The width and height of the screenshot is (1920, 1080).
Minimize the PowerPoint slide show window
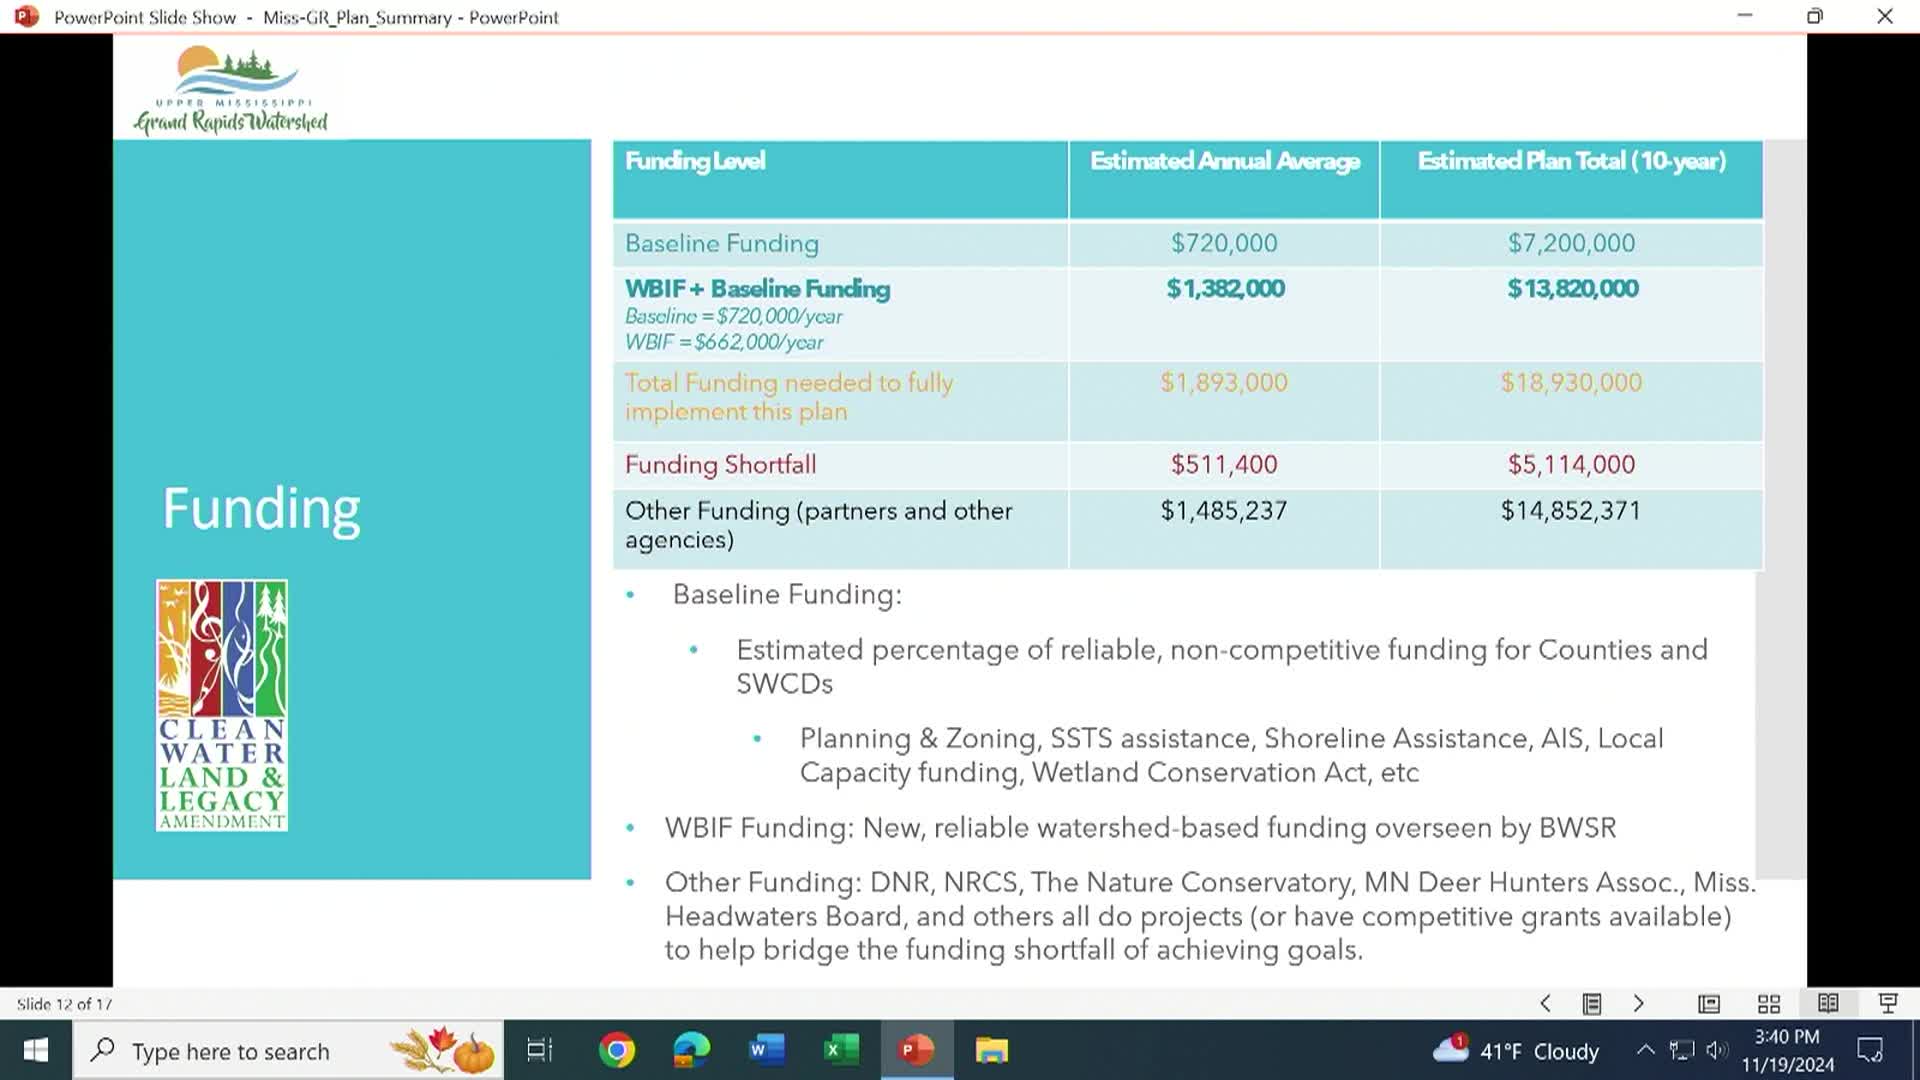coord(1745,16)
